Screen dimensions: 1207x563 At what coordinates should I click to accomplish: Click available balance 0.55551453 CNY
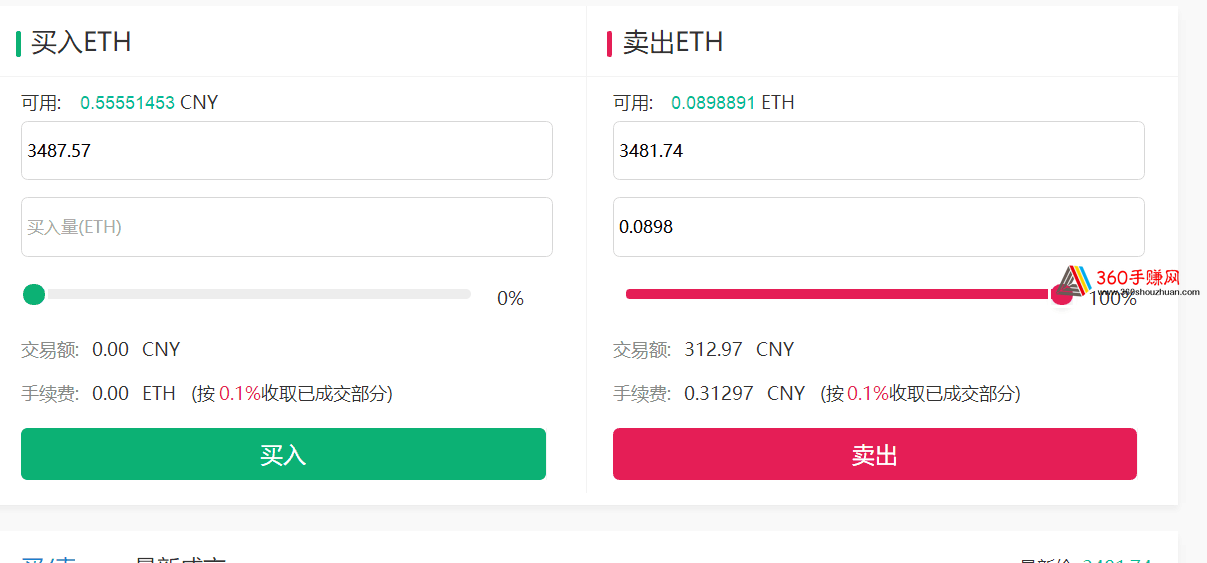click(x=149, y=102)
